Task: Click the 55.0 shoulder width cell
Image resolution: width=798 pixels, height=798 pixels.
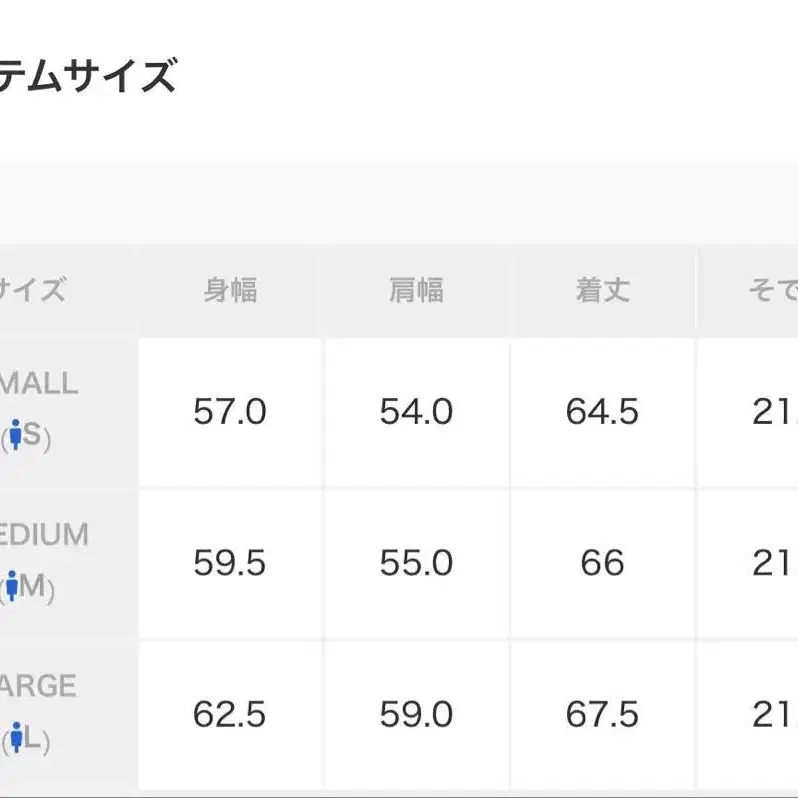Action: pyautogui.click(x=416, y=563)
